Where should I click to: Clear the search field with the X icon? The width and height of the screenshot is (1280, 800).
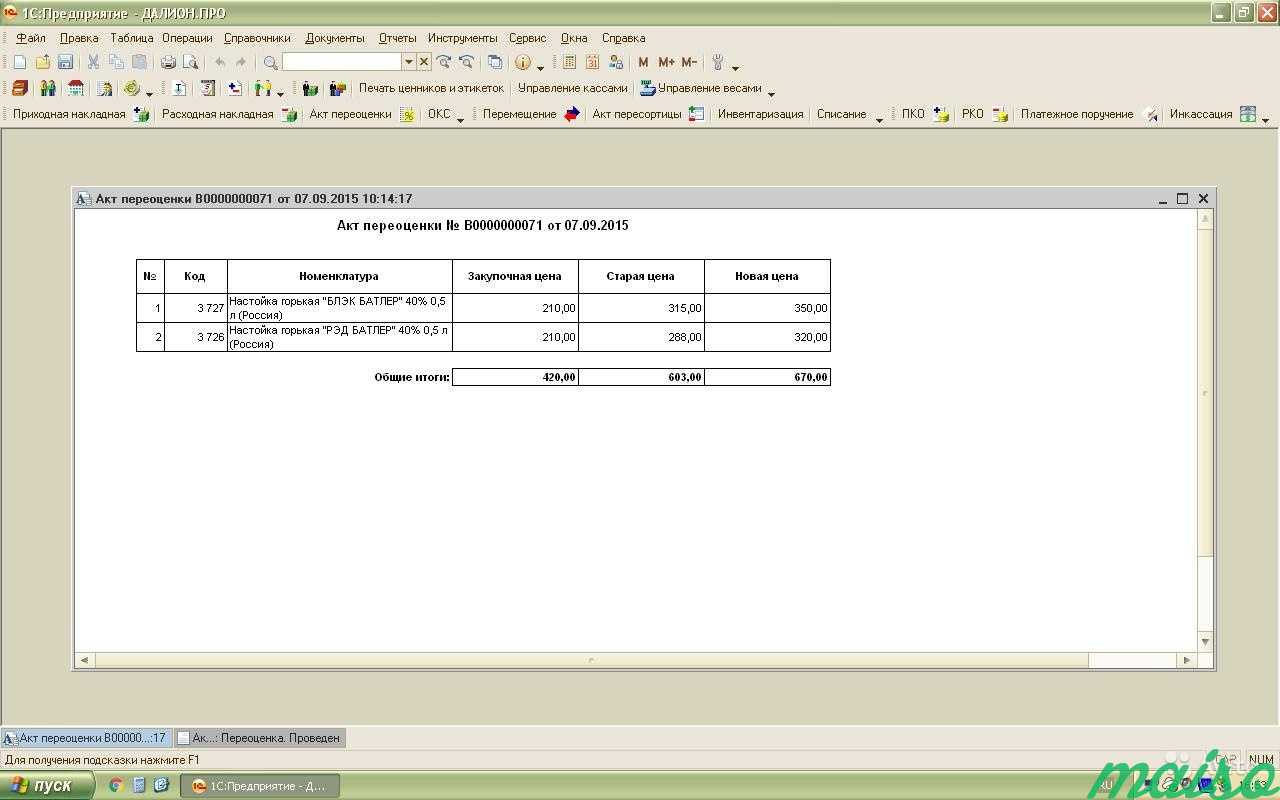tap(424, 62)
